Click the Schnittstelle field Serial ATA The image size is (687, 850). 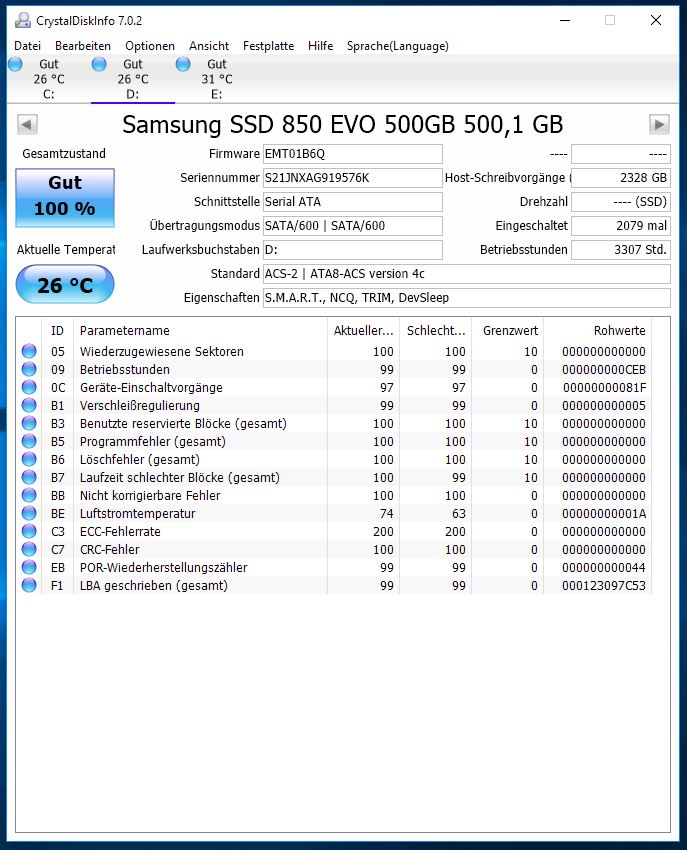point(353,202)
